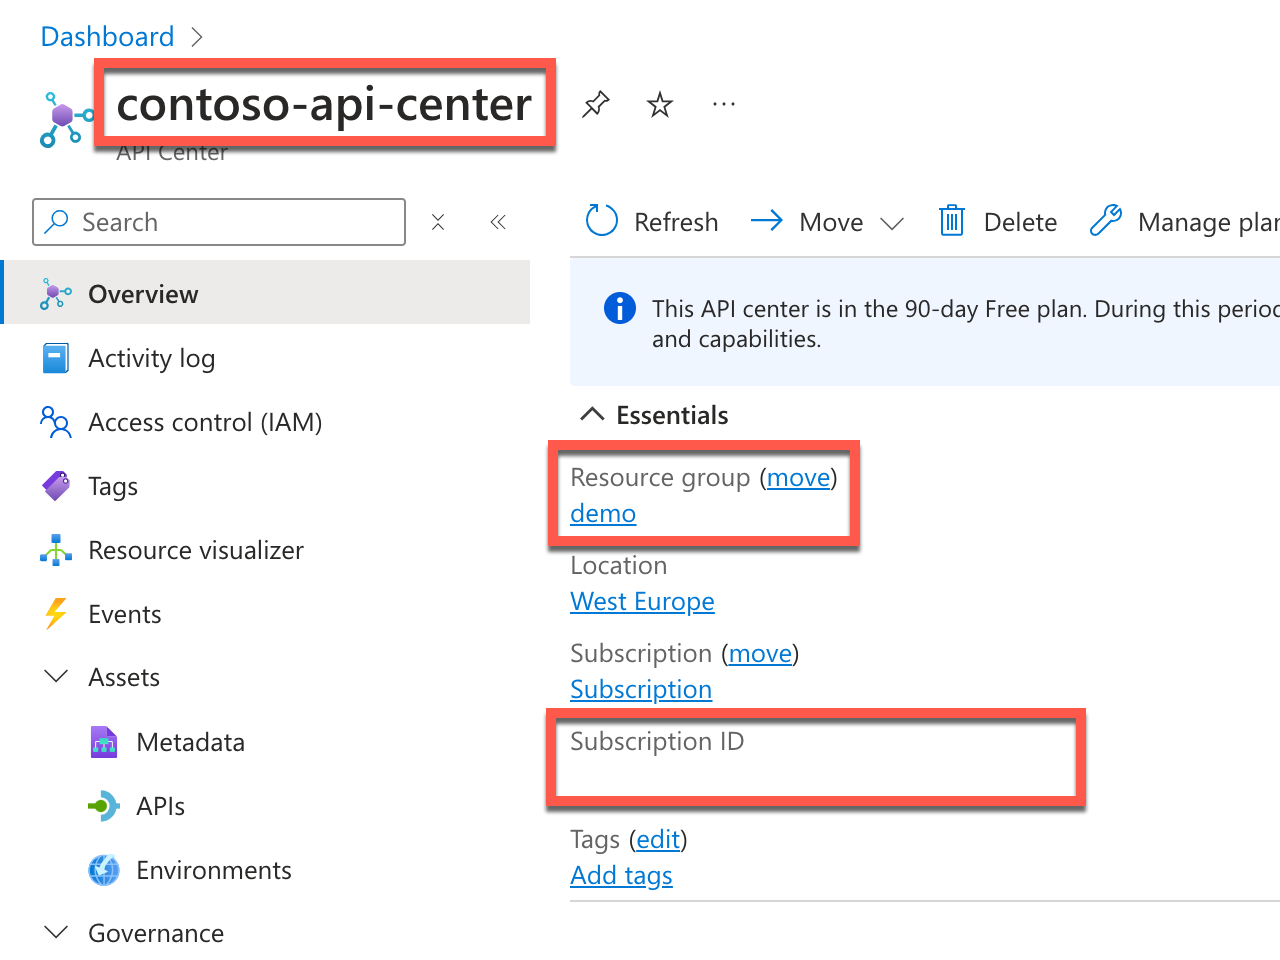Collapse the sidebar using double chevron
1280x960 pixels.
[x=498, y=222]
